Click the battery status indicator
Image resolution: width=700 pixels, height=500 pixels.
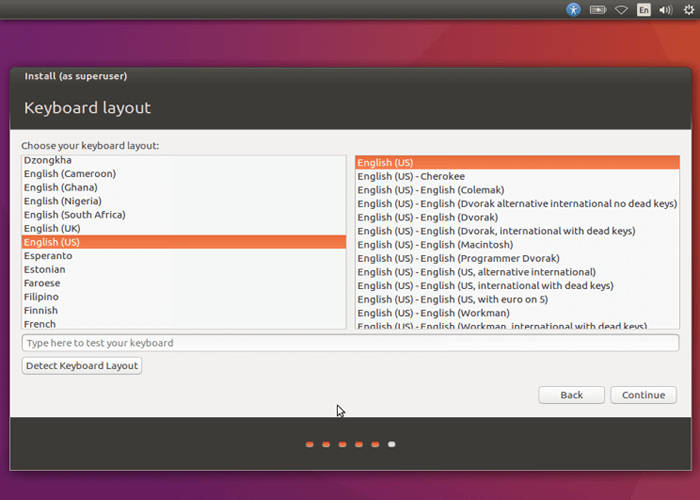pyautogui.click(x=598, y=9)
